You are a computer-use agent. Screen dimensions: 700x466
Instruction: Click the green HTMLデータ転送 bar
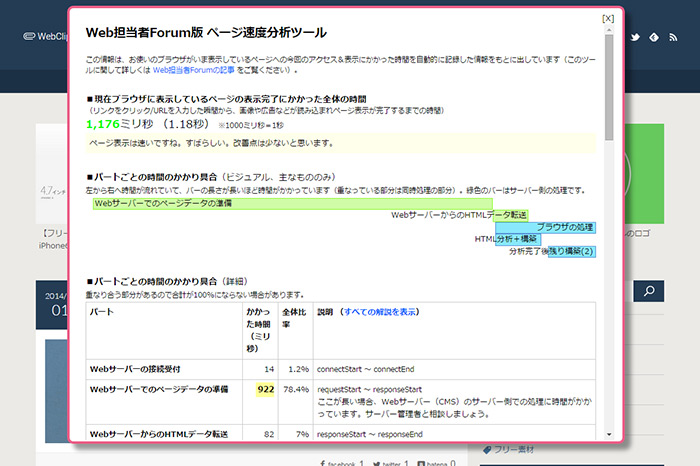pos(510,216)
